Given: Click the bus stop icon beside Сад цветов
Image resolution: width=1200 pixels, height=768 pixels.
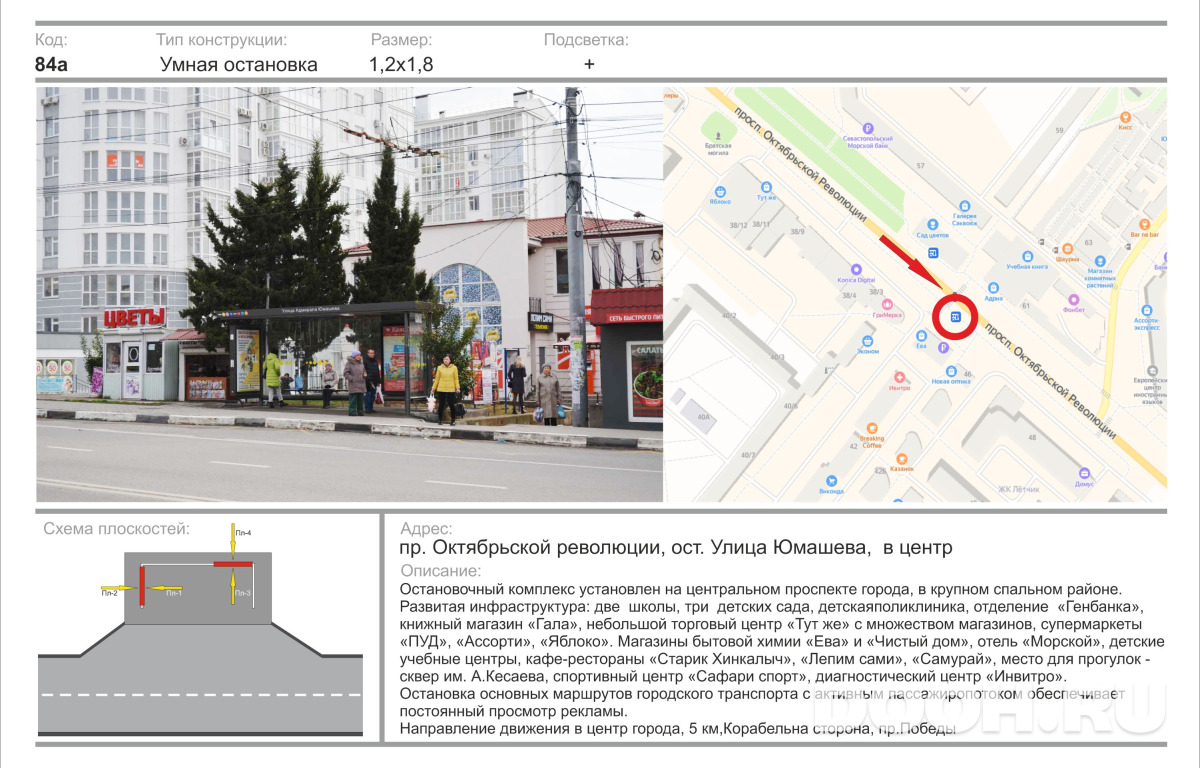Looking at the screenshot, I should 933,252.
